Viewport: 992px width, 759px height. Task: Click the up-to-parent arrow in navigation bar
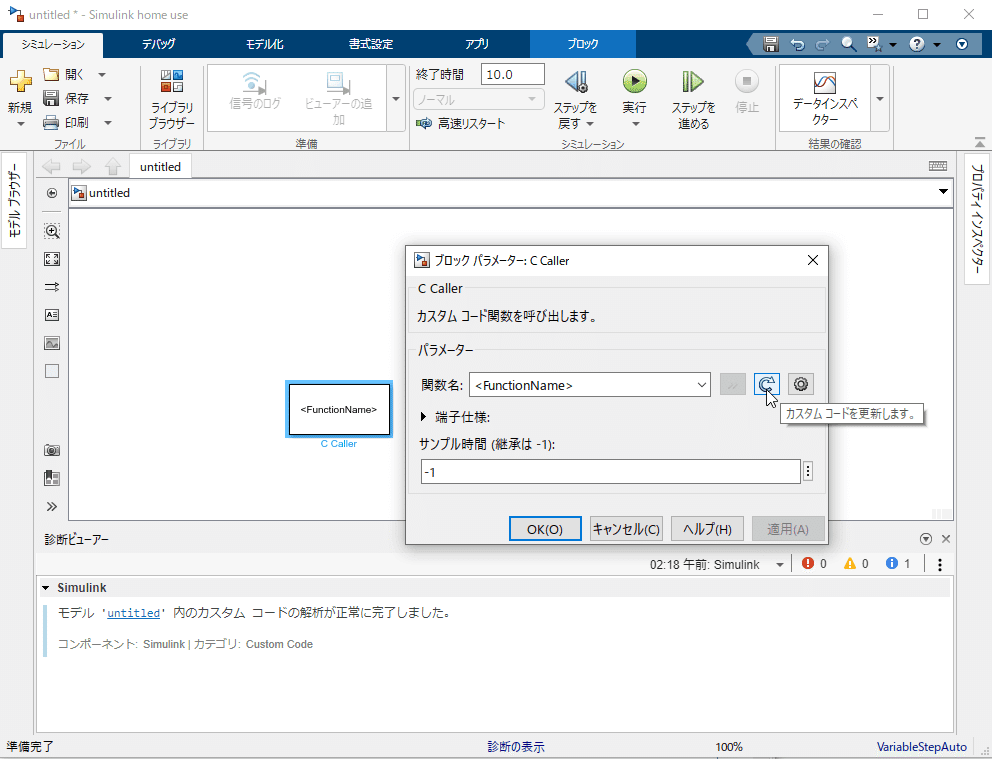pyautogui.click(x=113, y=166)
